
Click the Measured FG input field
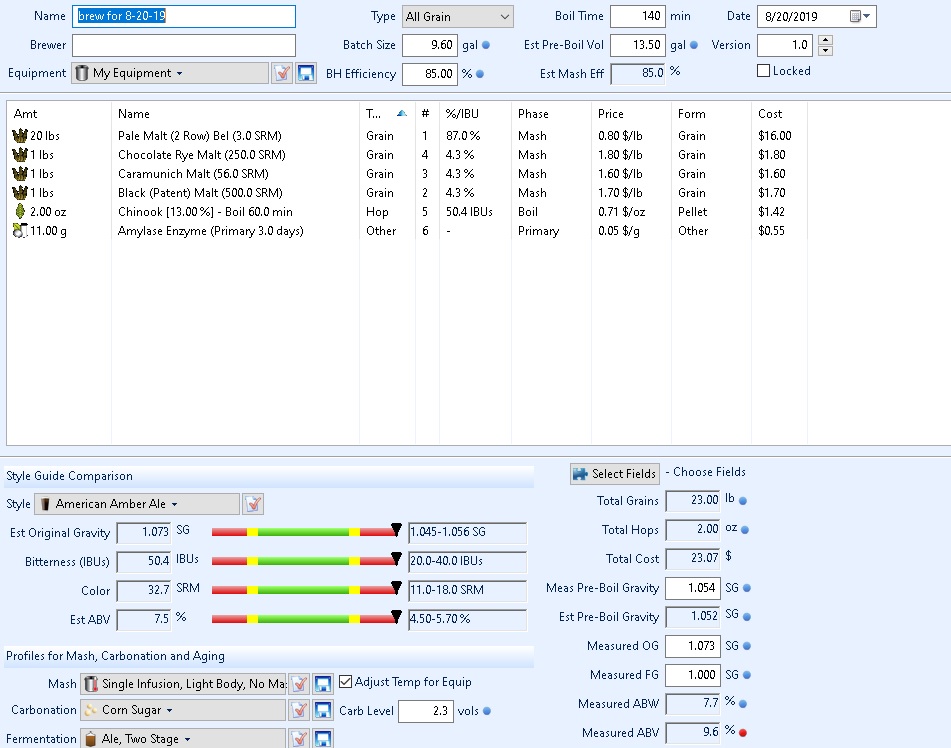point(692,675)
